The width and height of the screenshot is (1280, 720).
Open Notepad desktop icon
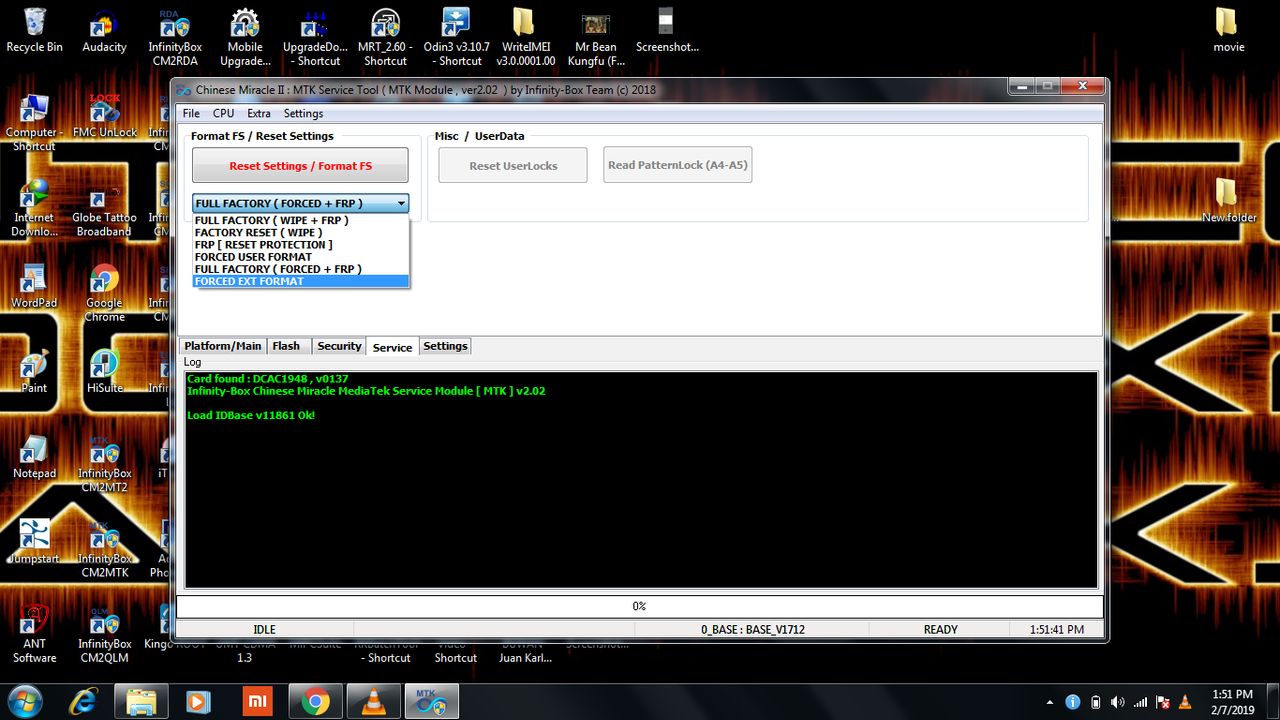pos(34,456)
